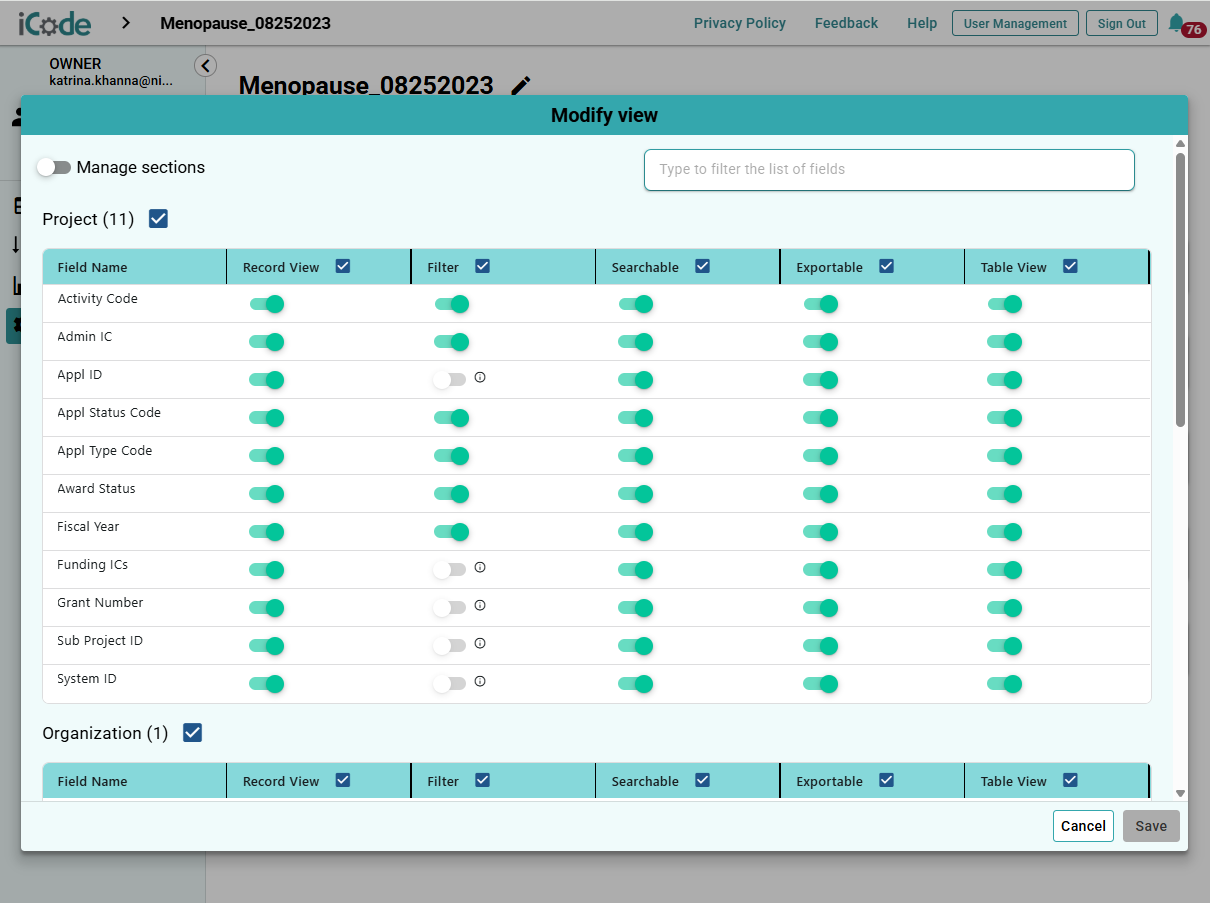Turn off Searchable for Award Status
Viewport: 1210px width, 903px height.
coord(636,494)
